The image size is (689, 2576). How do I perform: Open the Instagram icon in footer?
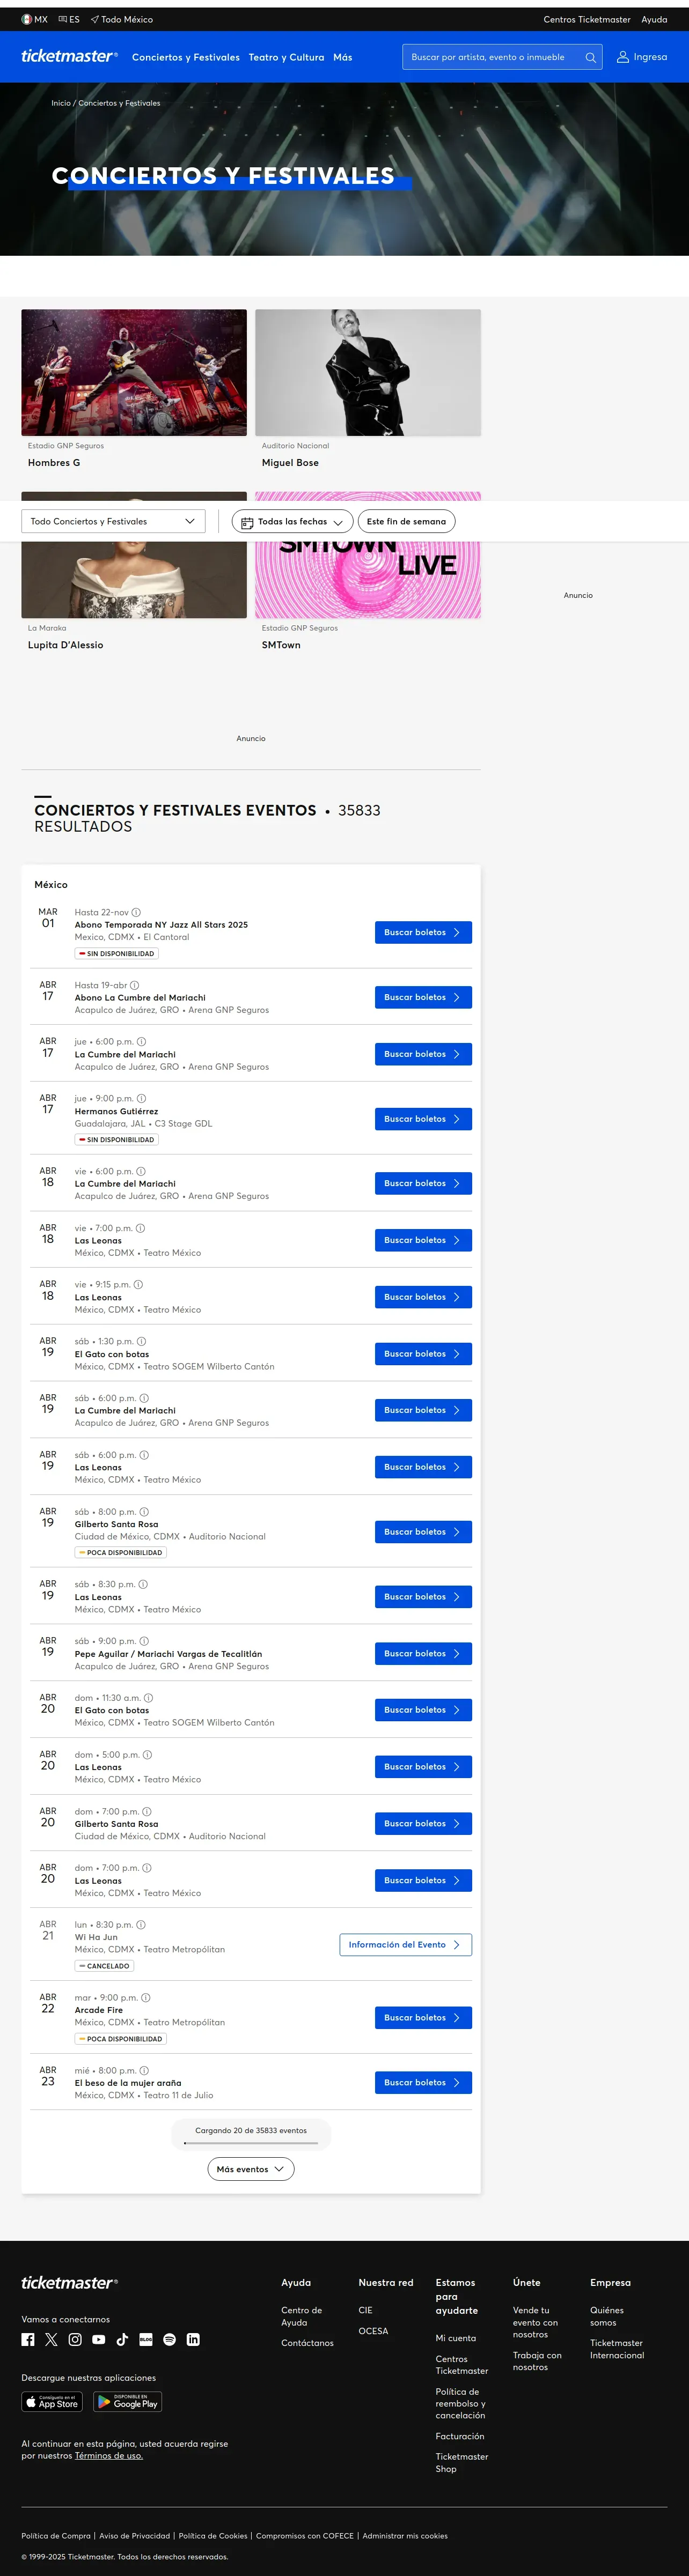[75, 2339]
